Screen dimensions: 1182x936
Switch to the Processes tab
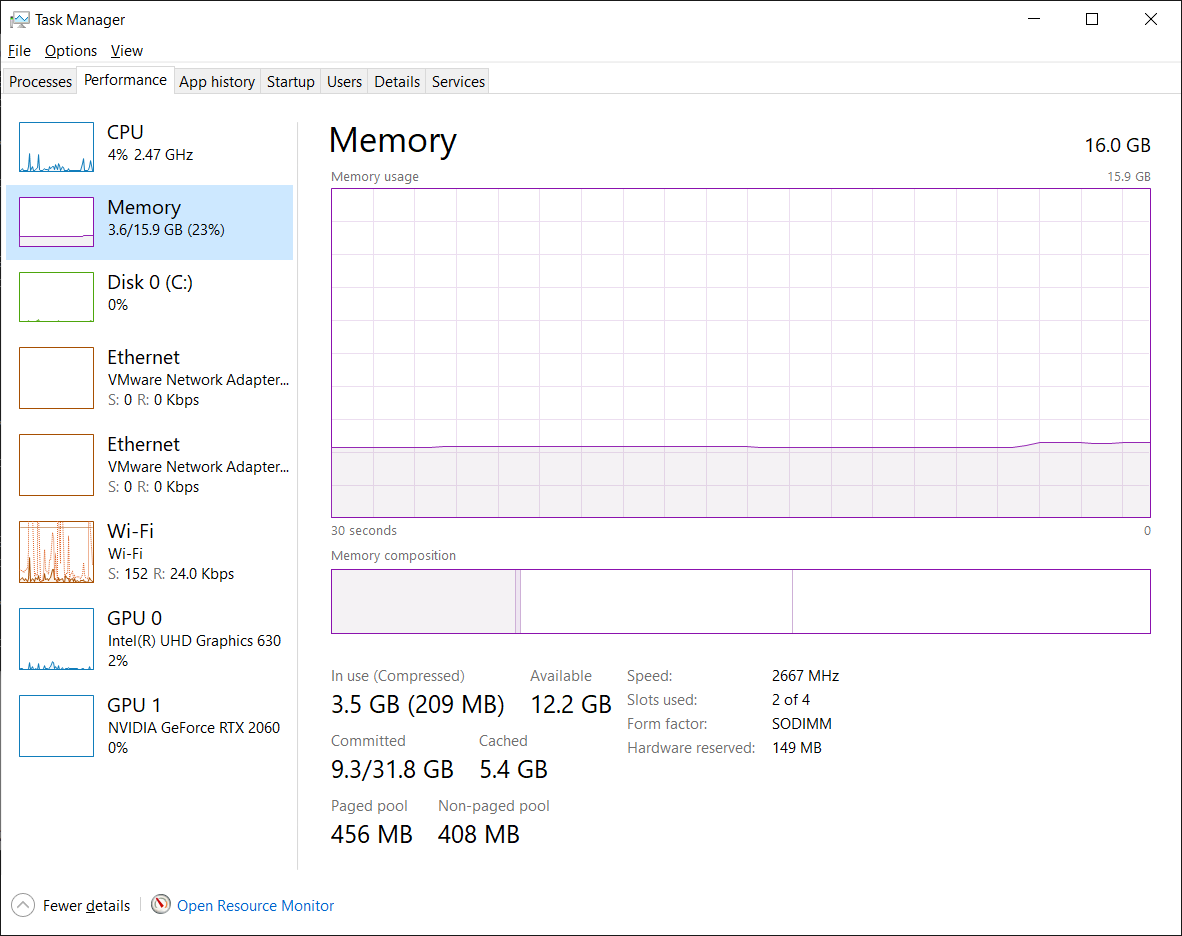pyautogui.click(x=39, y=81)
